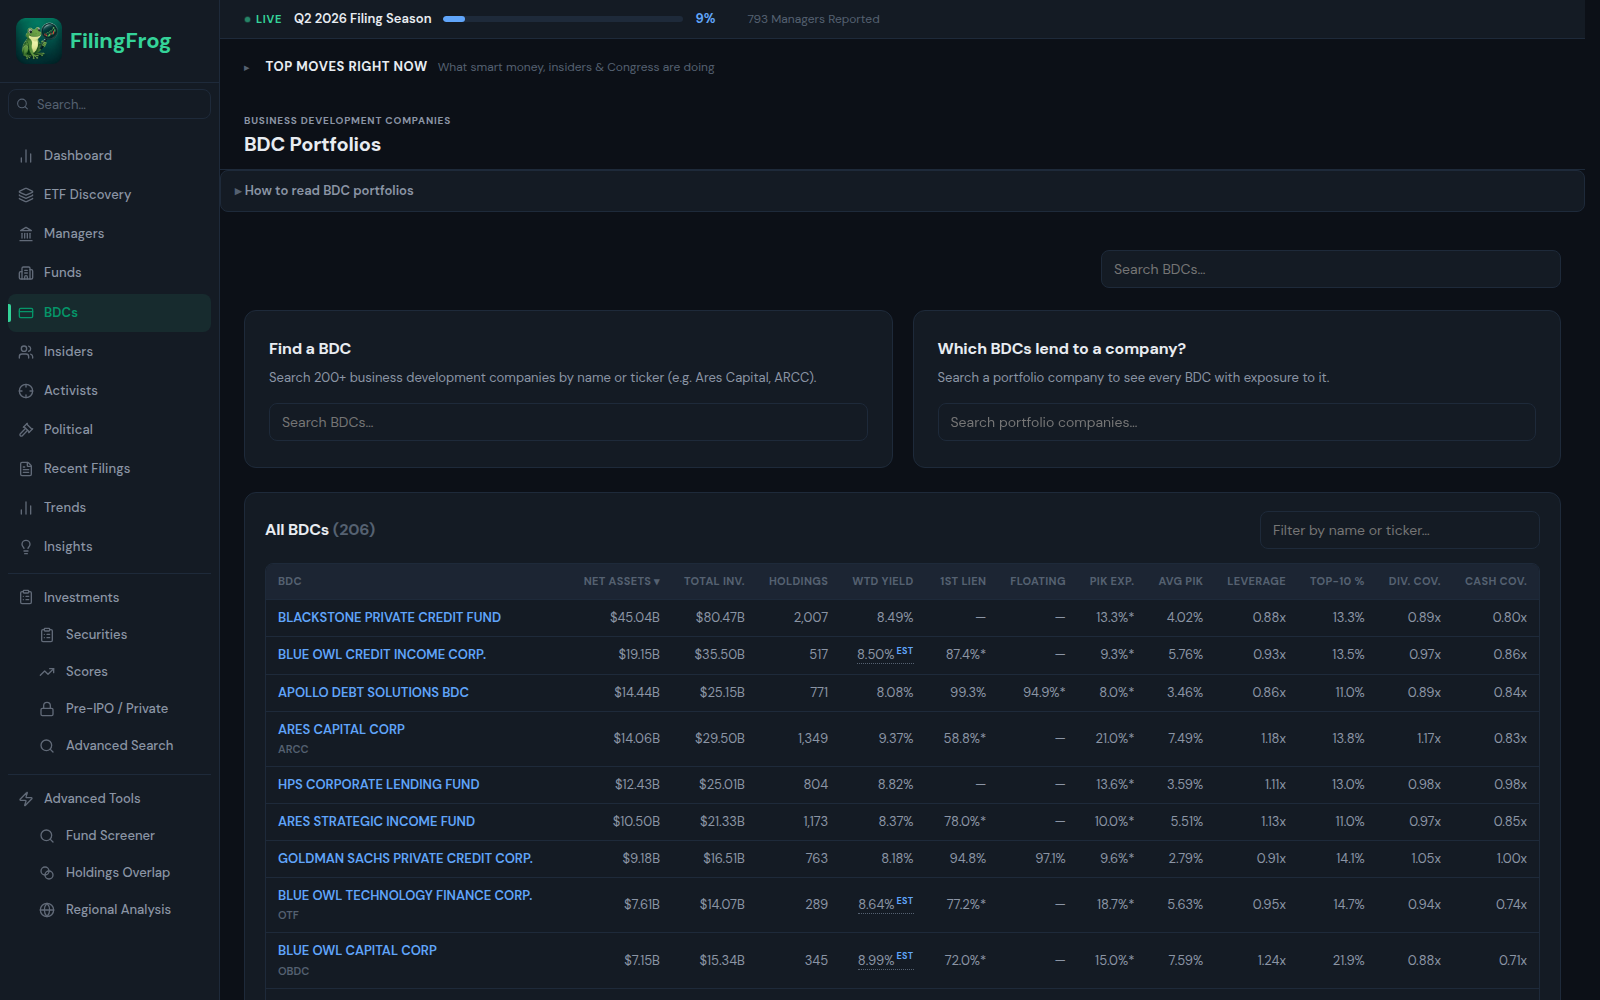Click the Pre-IPO / Private lock icon
This screenshot has width=1600, height=1000.
coord(47,709)
